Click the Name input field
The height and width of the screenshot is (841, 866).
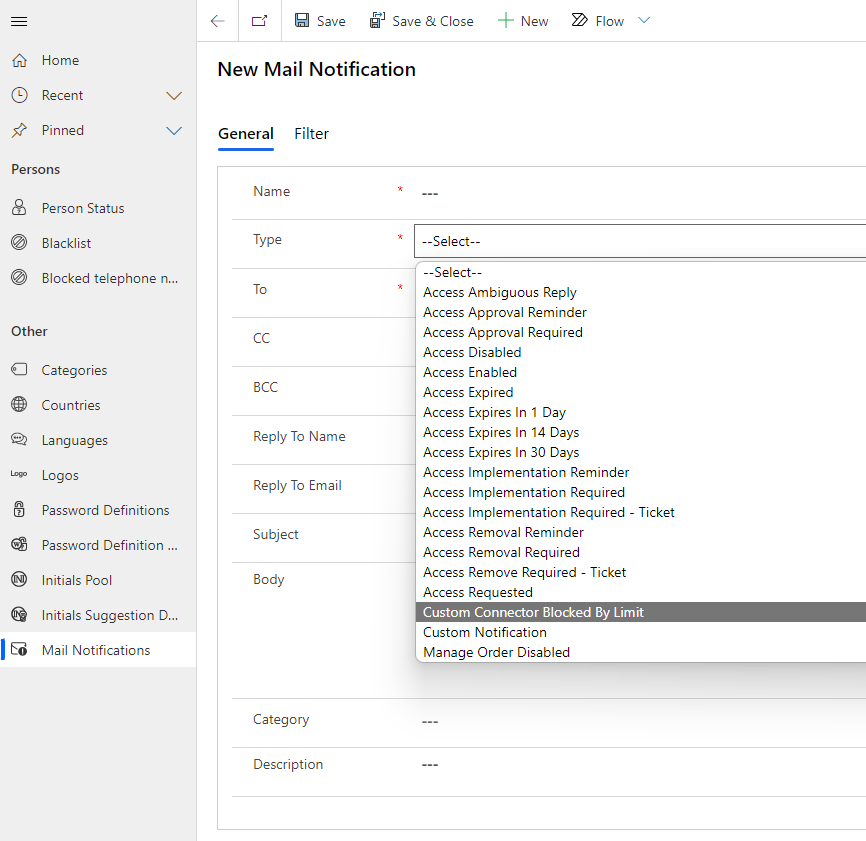coord(640,193)
